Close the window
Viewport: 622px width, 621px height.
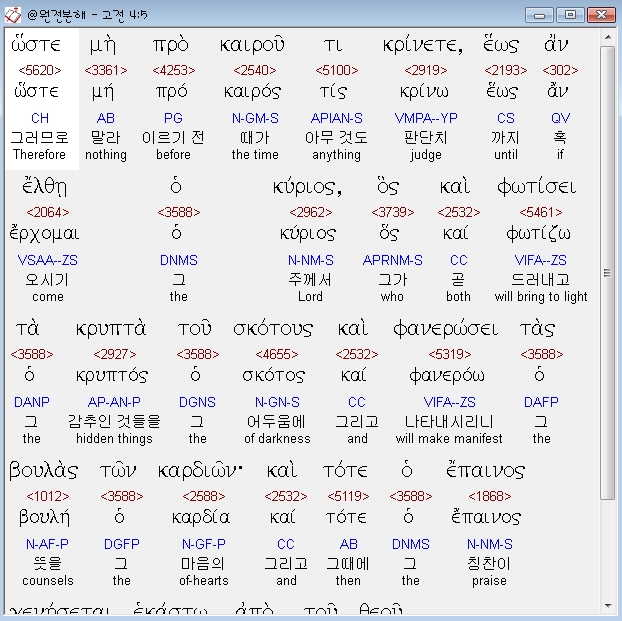tap(601, 15)
